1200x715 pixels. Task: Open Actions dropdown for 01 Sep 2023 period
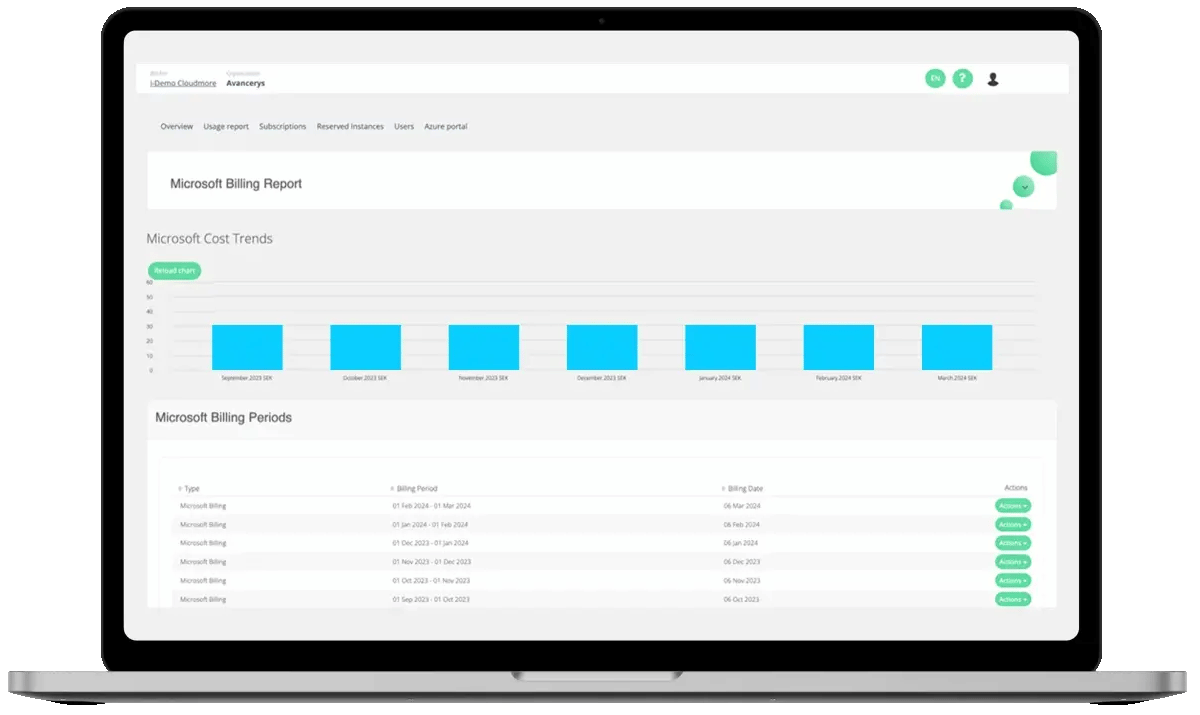pos(1012,599)
